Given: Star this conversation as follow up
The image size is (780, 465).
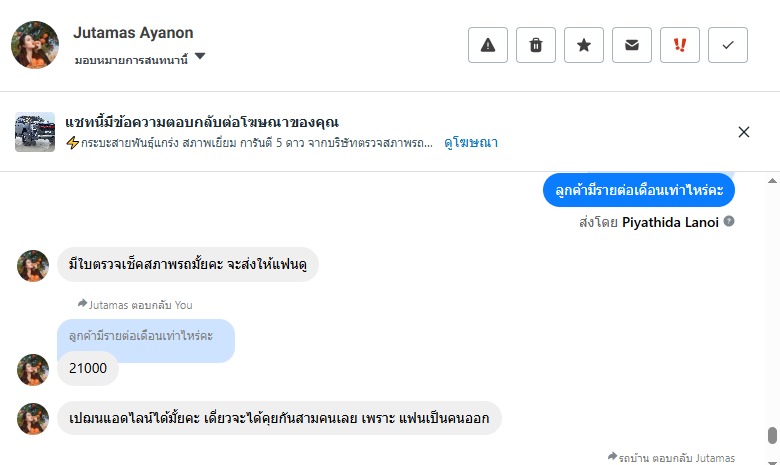Looking at the screenshot, I should (x=584, y=45).
